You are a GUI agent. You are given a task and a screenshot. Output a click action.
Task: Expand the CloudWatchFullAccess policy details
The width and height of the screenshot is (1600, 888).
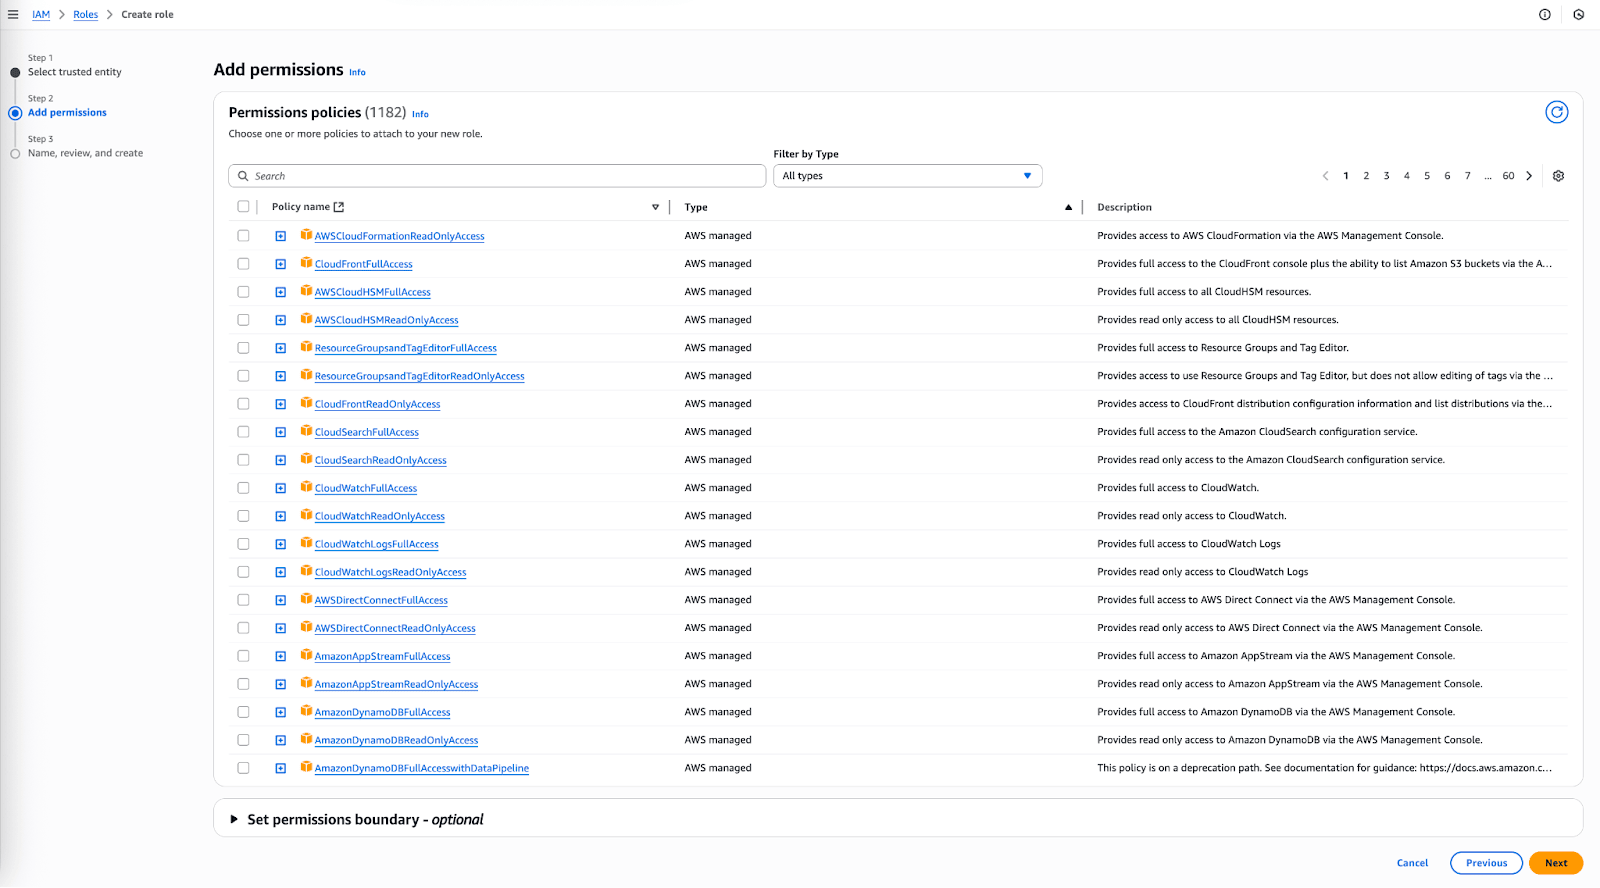[x=281, y=488]
